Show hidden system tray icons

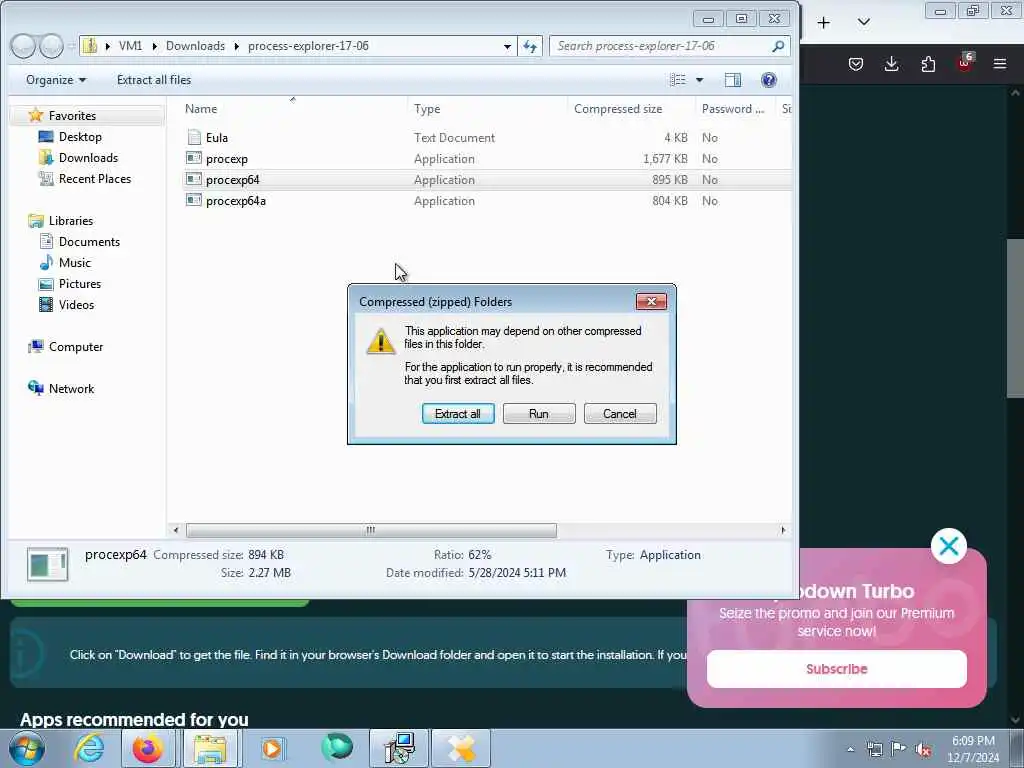click(x=850, y=749)
